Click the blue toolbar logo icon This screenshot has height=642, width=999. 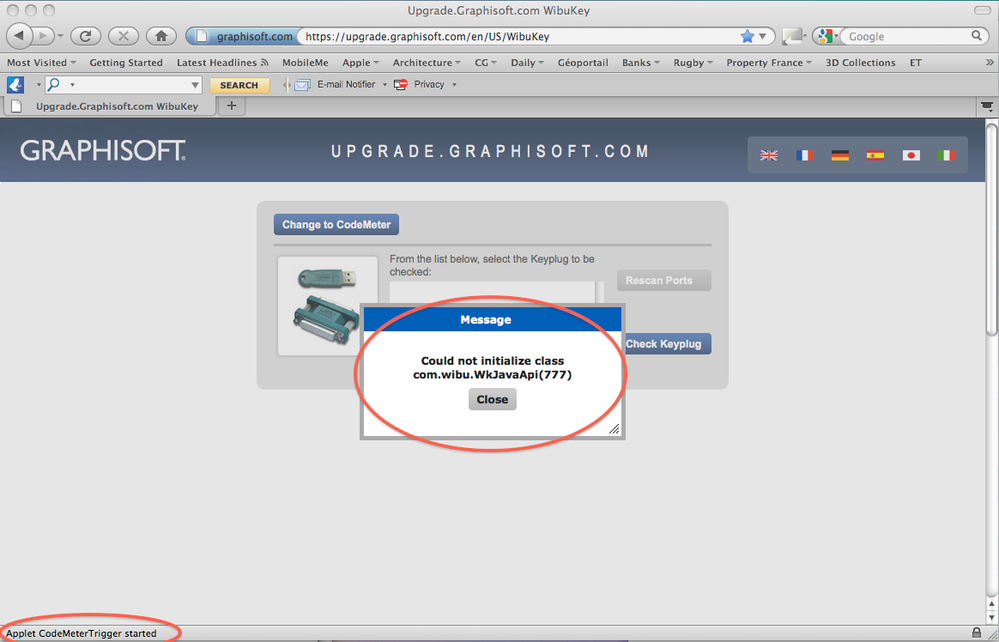click(15, 84)
